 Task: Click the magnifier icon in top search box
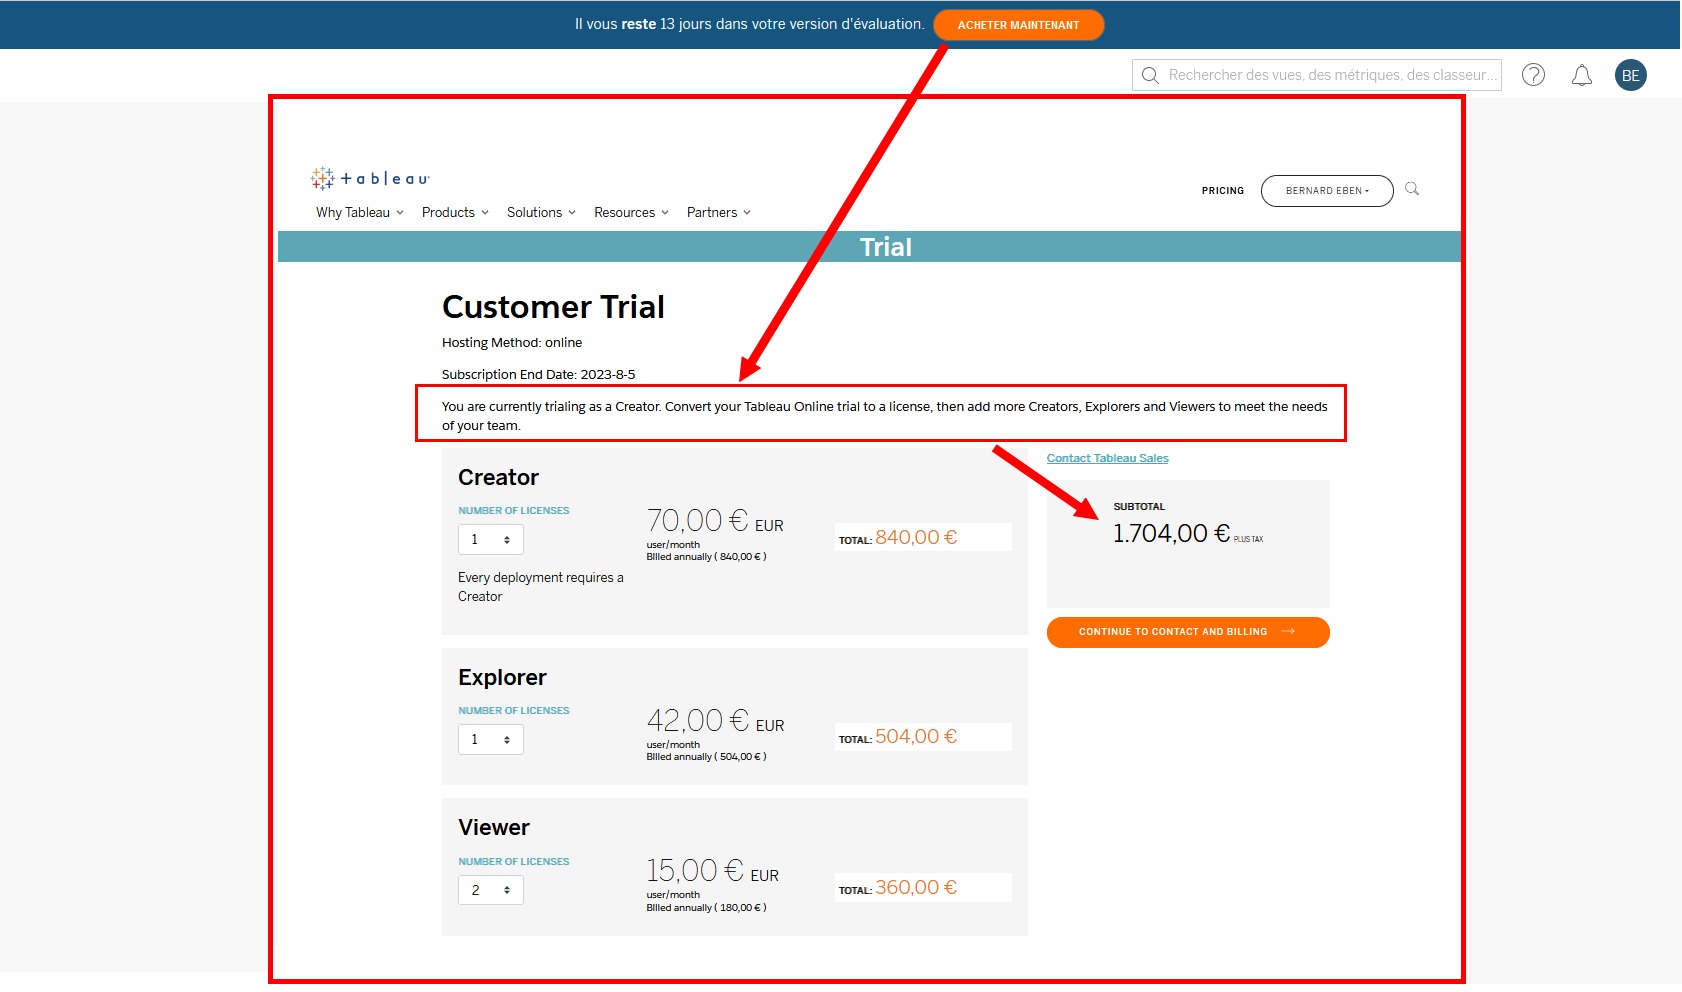1150,75
